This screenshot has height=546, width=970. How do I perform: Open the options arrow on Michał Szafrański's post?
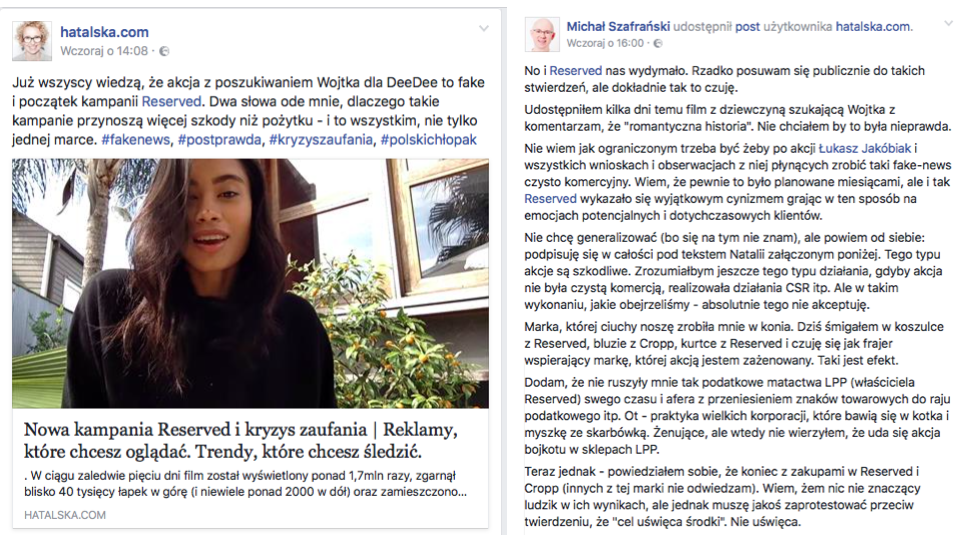[x=948, y=23]
